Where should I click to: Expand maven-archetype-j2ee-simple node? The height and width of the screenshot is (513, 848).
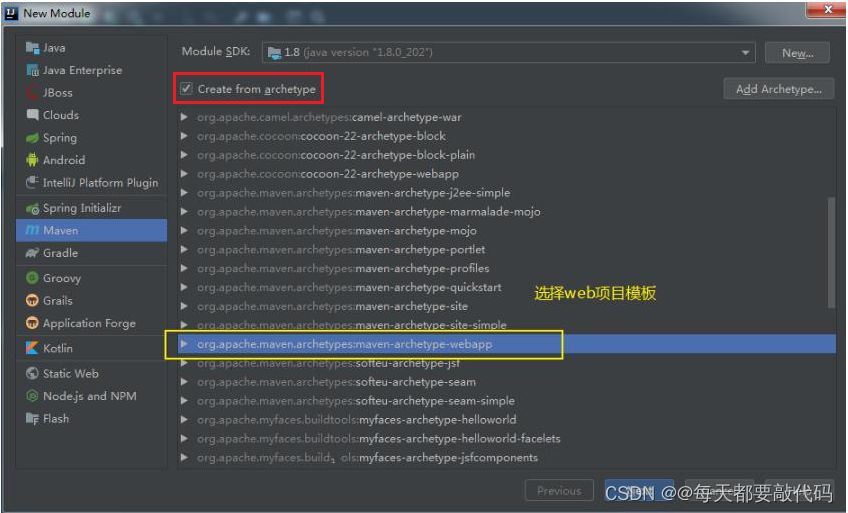[184, 192]
